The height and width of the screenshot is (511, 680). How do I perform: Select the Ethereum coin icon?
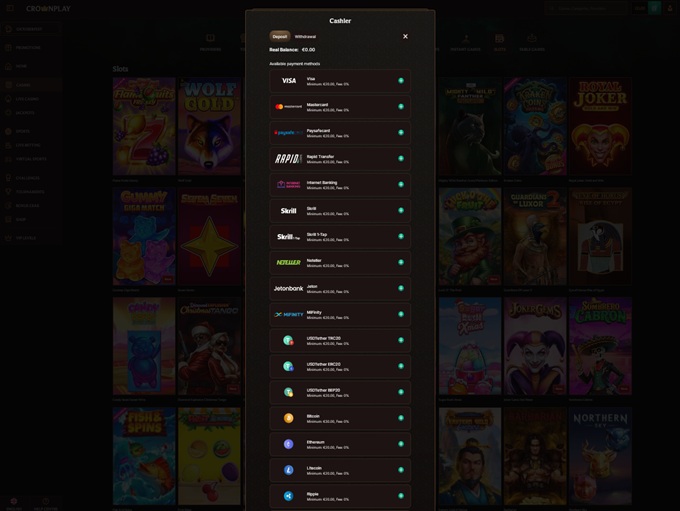(x=288, y=444)
